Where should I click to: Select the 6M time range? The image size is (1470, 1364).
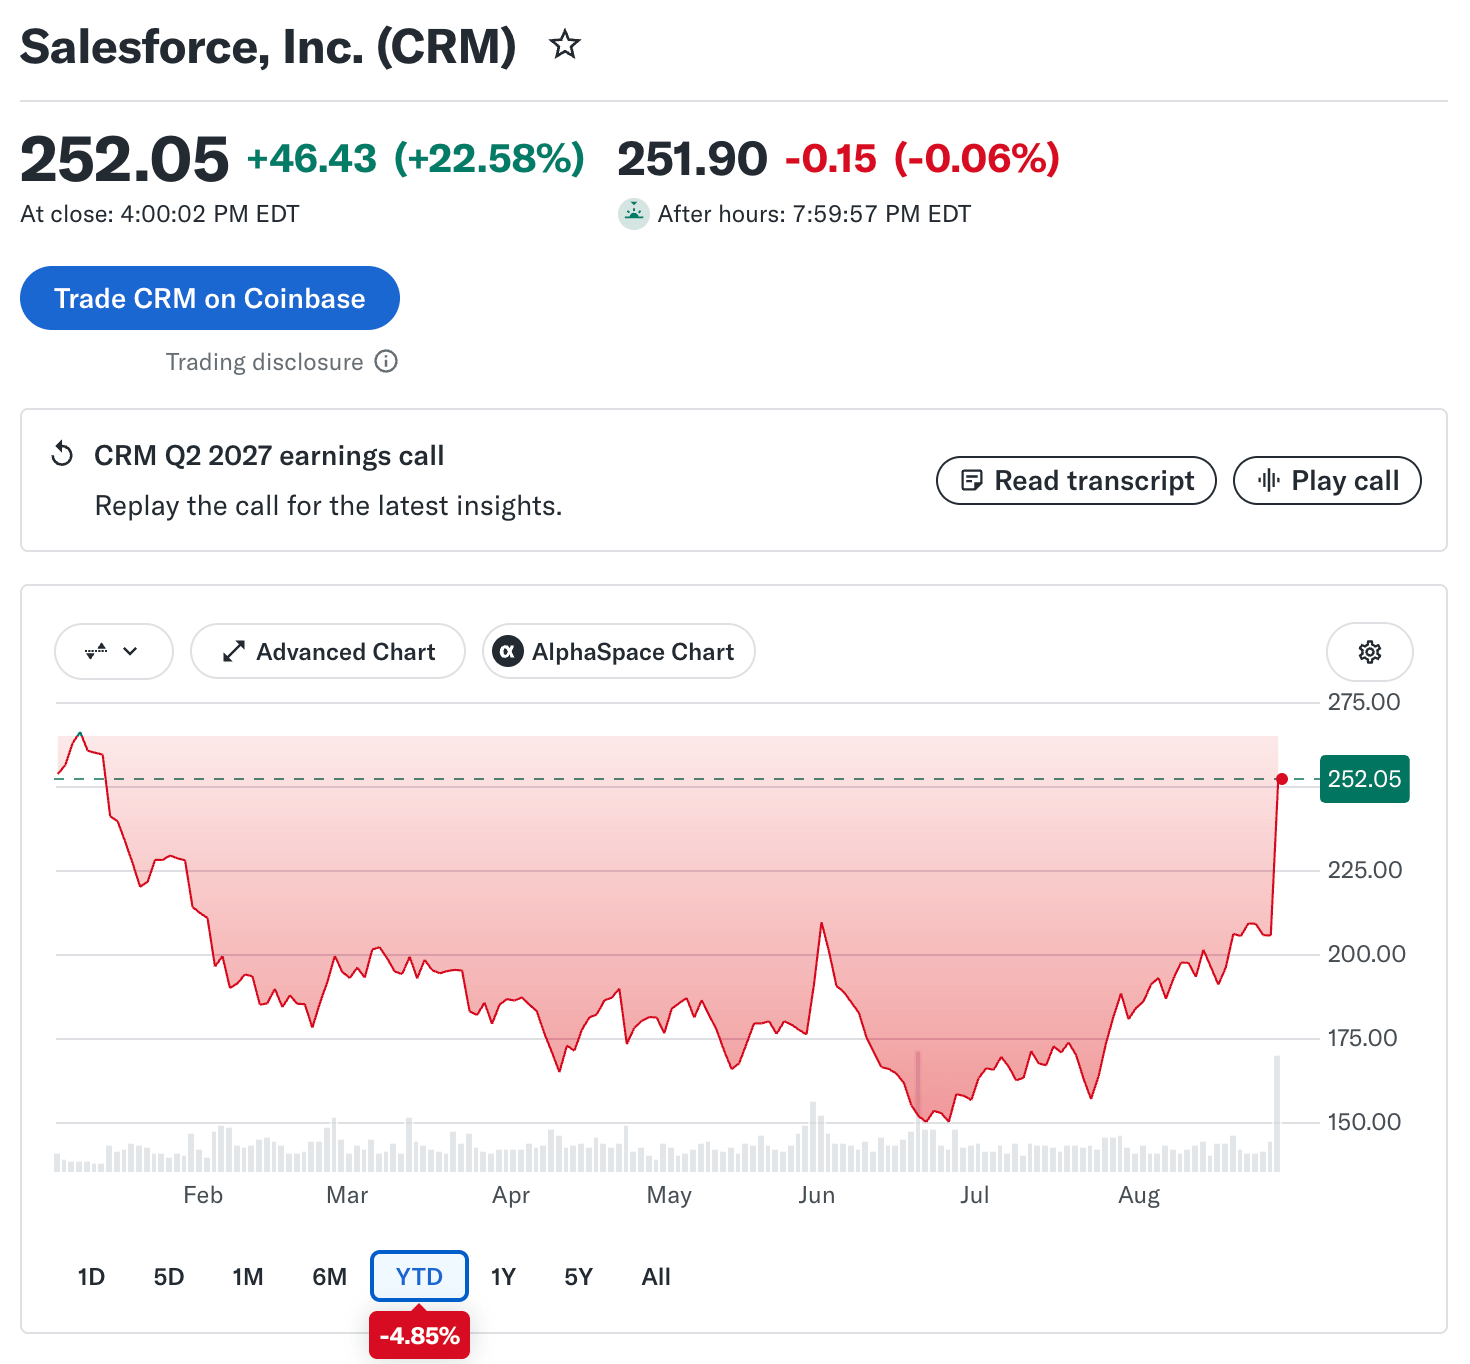click(329, 1277)
